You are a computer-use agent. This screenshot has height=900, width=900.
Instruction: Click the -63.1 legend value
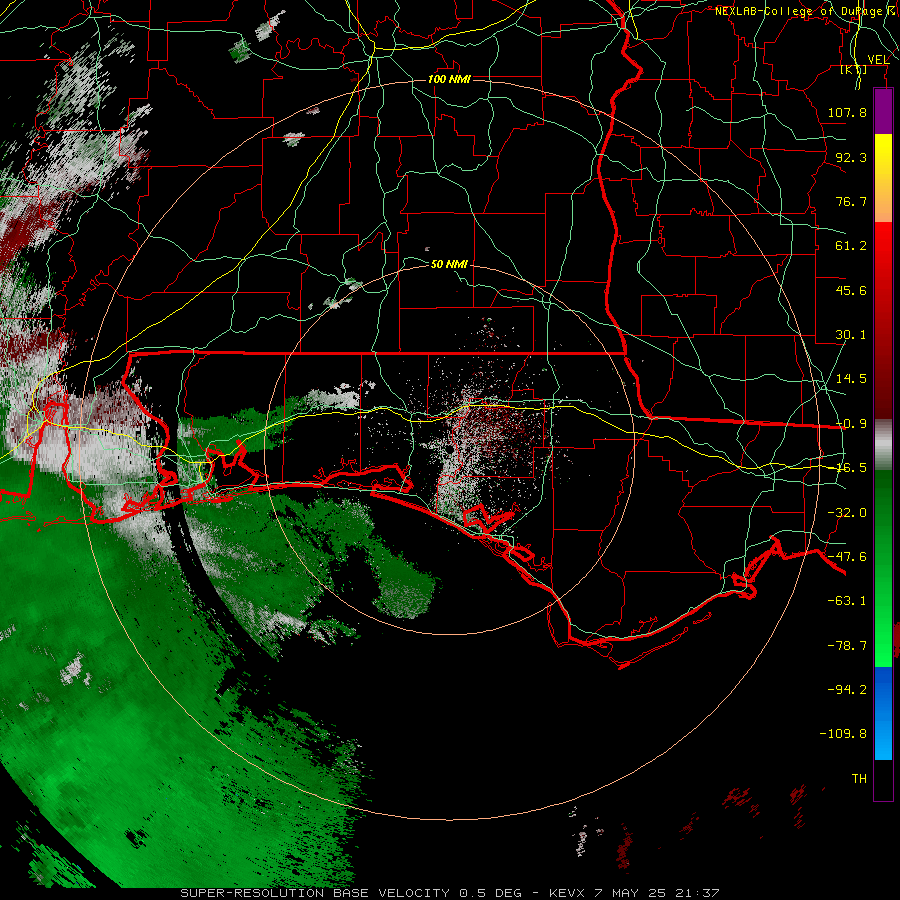(847, 601)
